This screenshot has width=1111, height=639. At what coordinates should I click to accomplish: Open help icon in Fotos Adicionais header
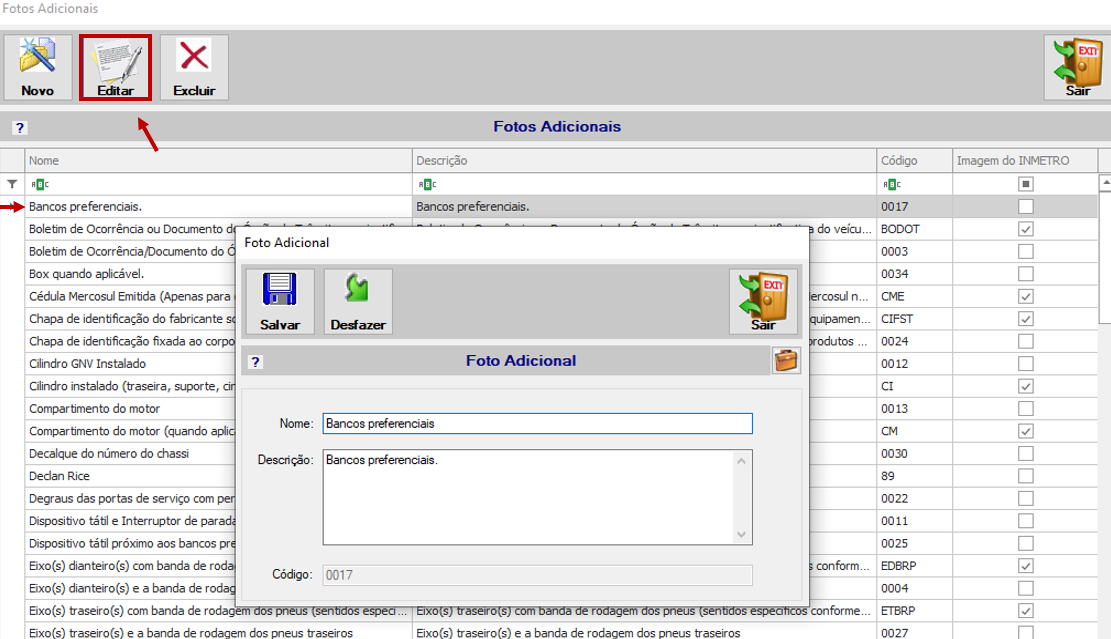pyautogui.click(x=19, y=128)
